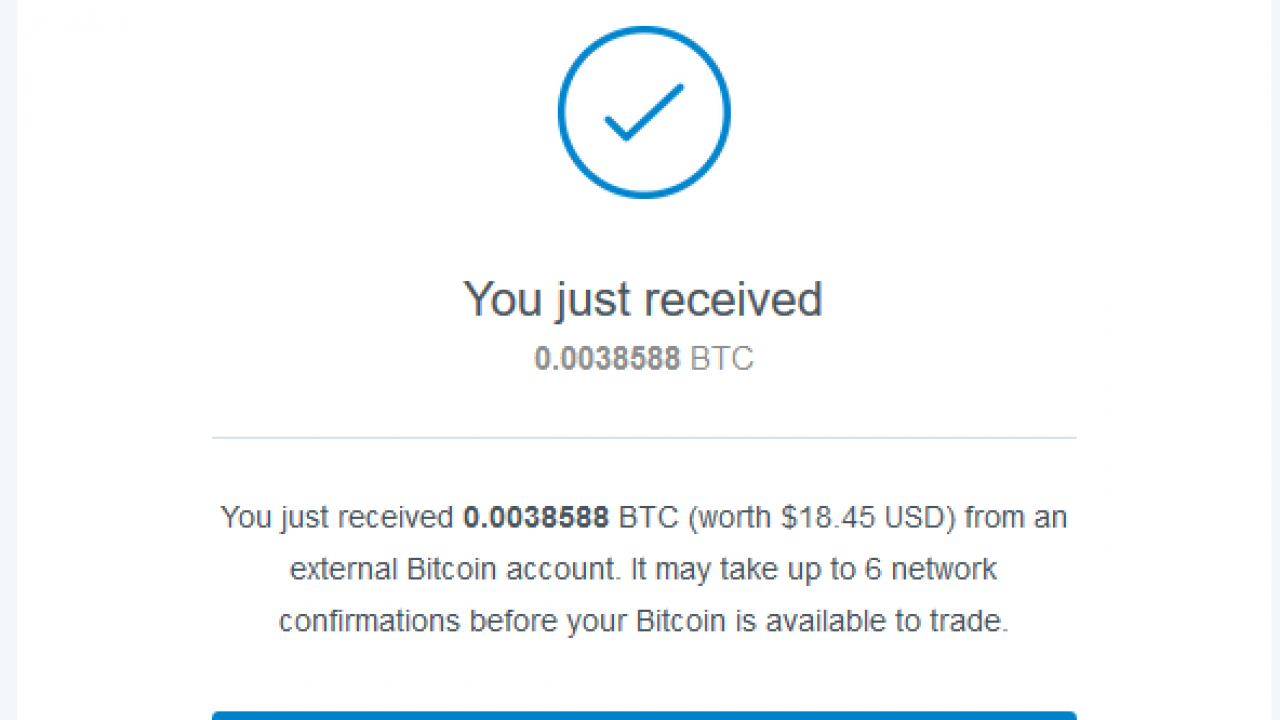
Task: Click the blue checkmark circle icon
Action: [644, 112]
